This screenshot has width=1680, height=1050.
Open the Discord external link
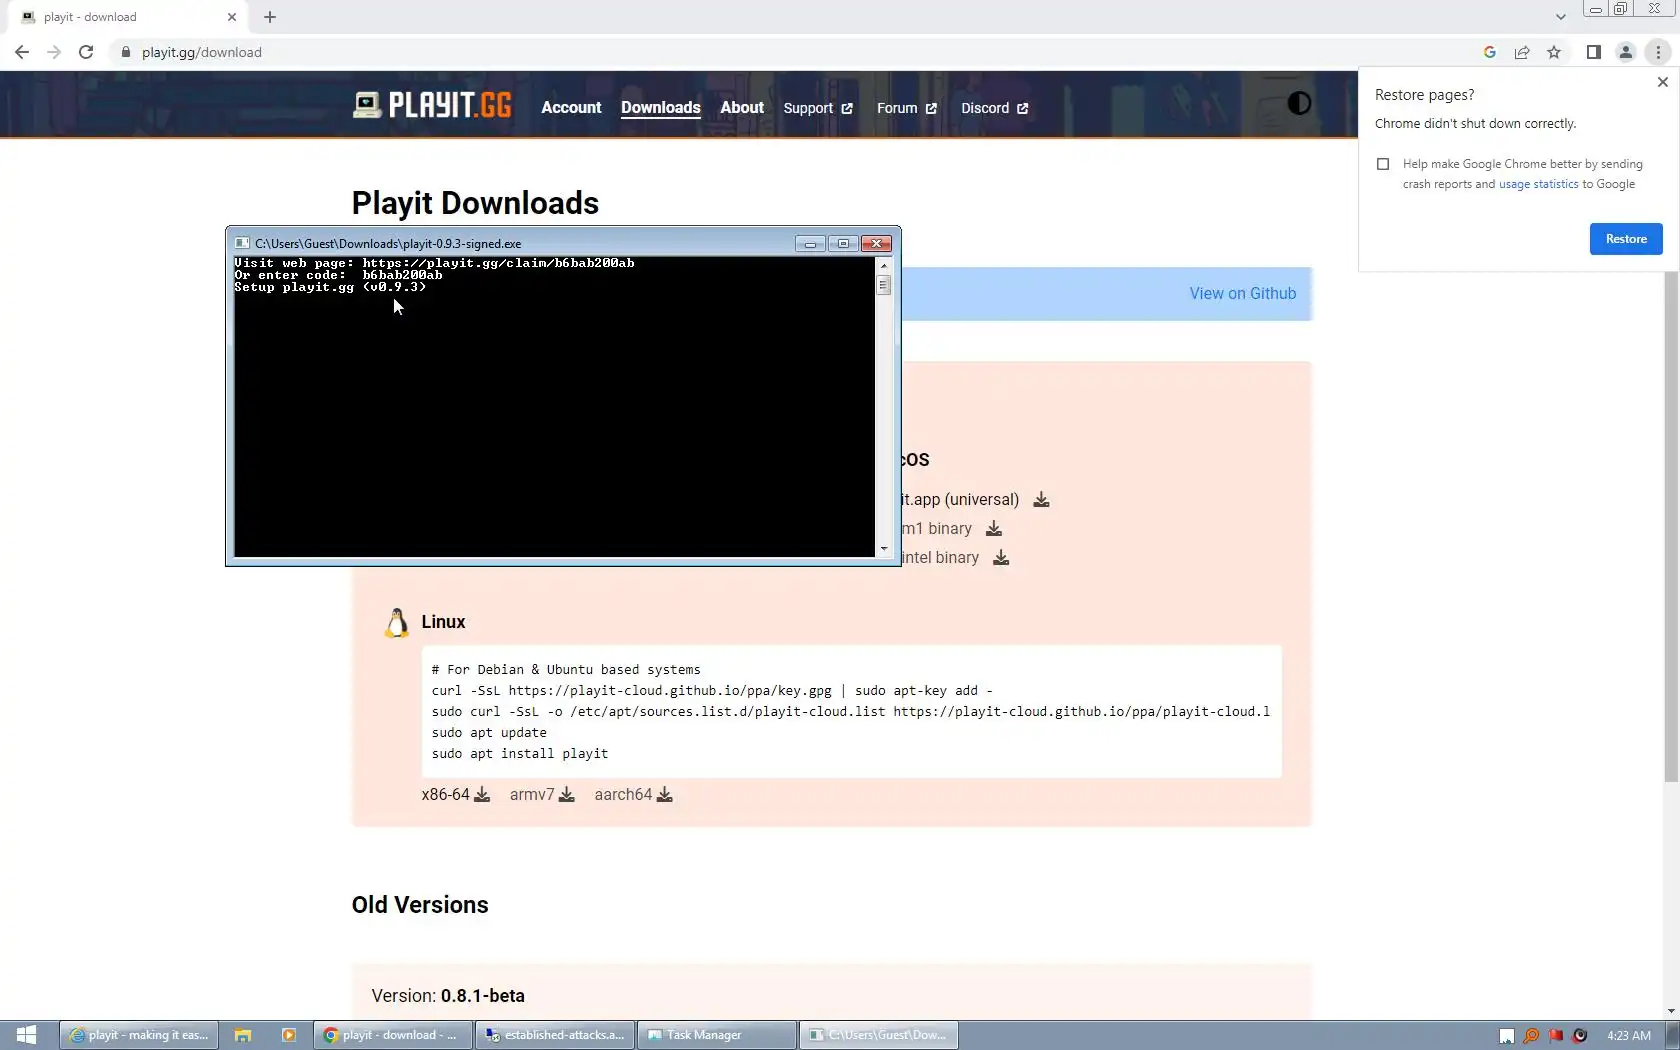coord(994,108)
